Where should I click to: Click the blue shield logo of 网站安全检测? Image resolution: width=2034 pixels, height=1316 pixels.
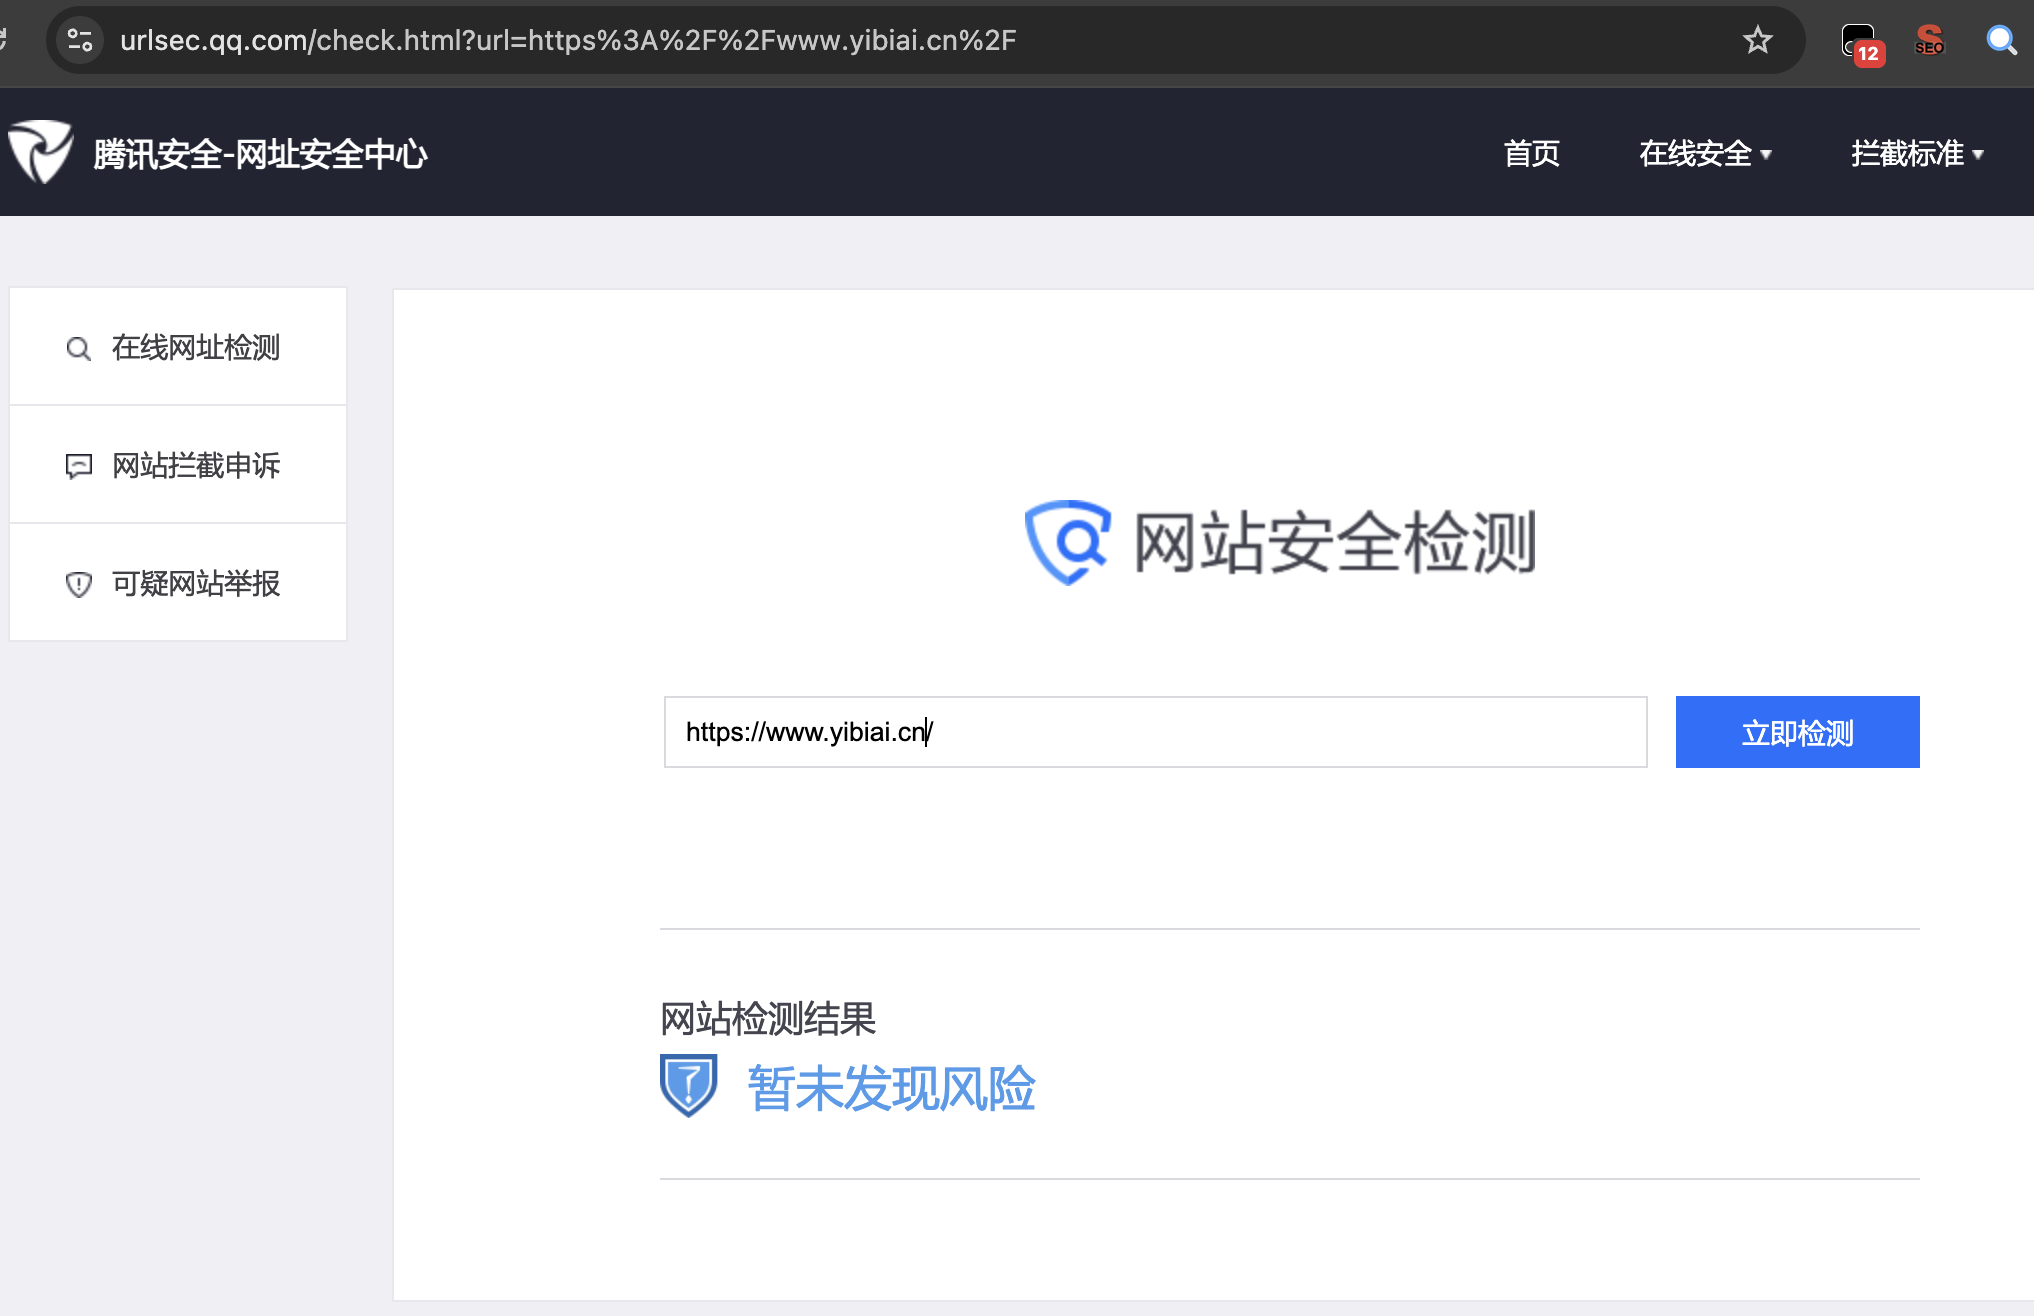point(1067,542)
